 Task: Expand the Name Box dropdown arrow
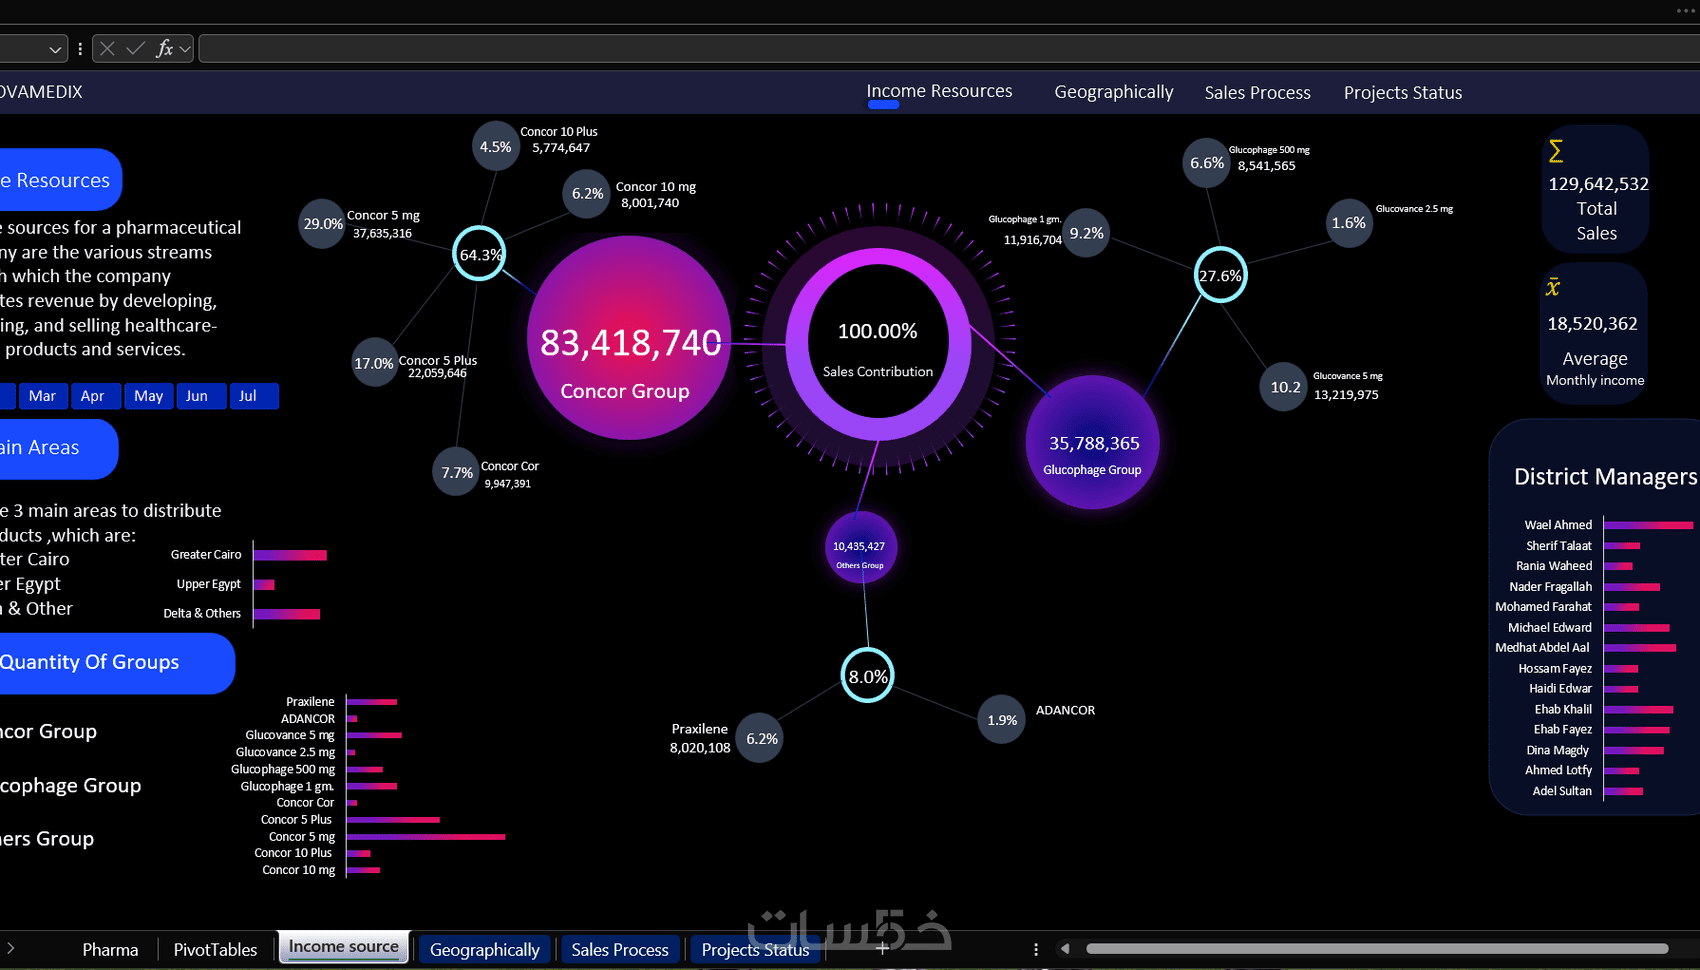(x=55, y=49)
